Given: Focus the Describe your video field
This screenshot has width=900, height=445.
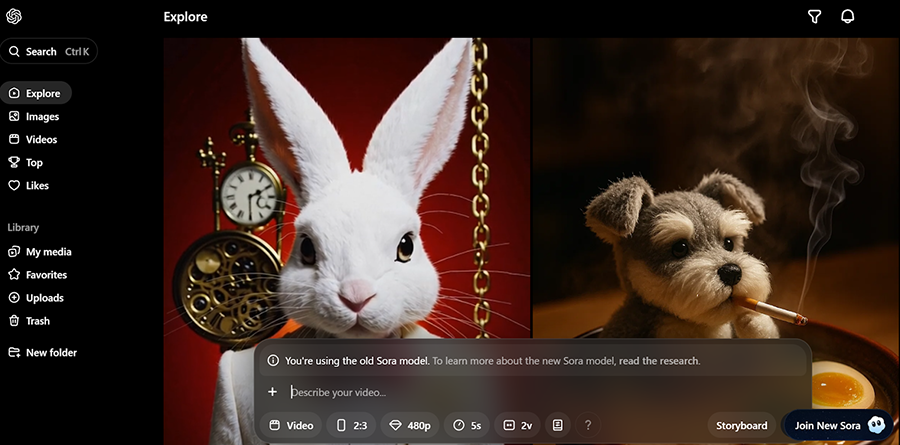Looking at the screenshot, I should click(x=540, y=392).
